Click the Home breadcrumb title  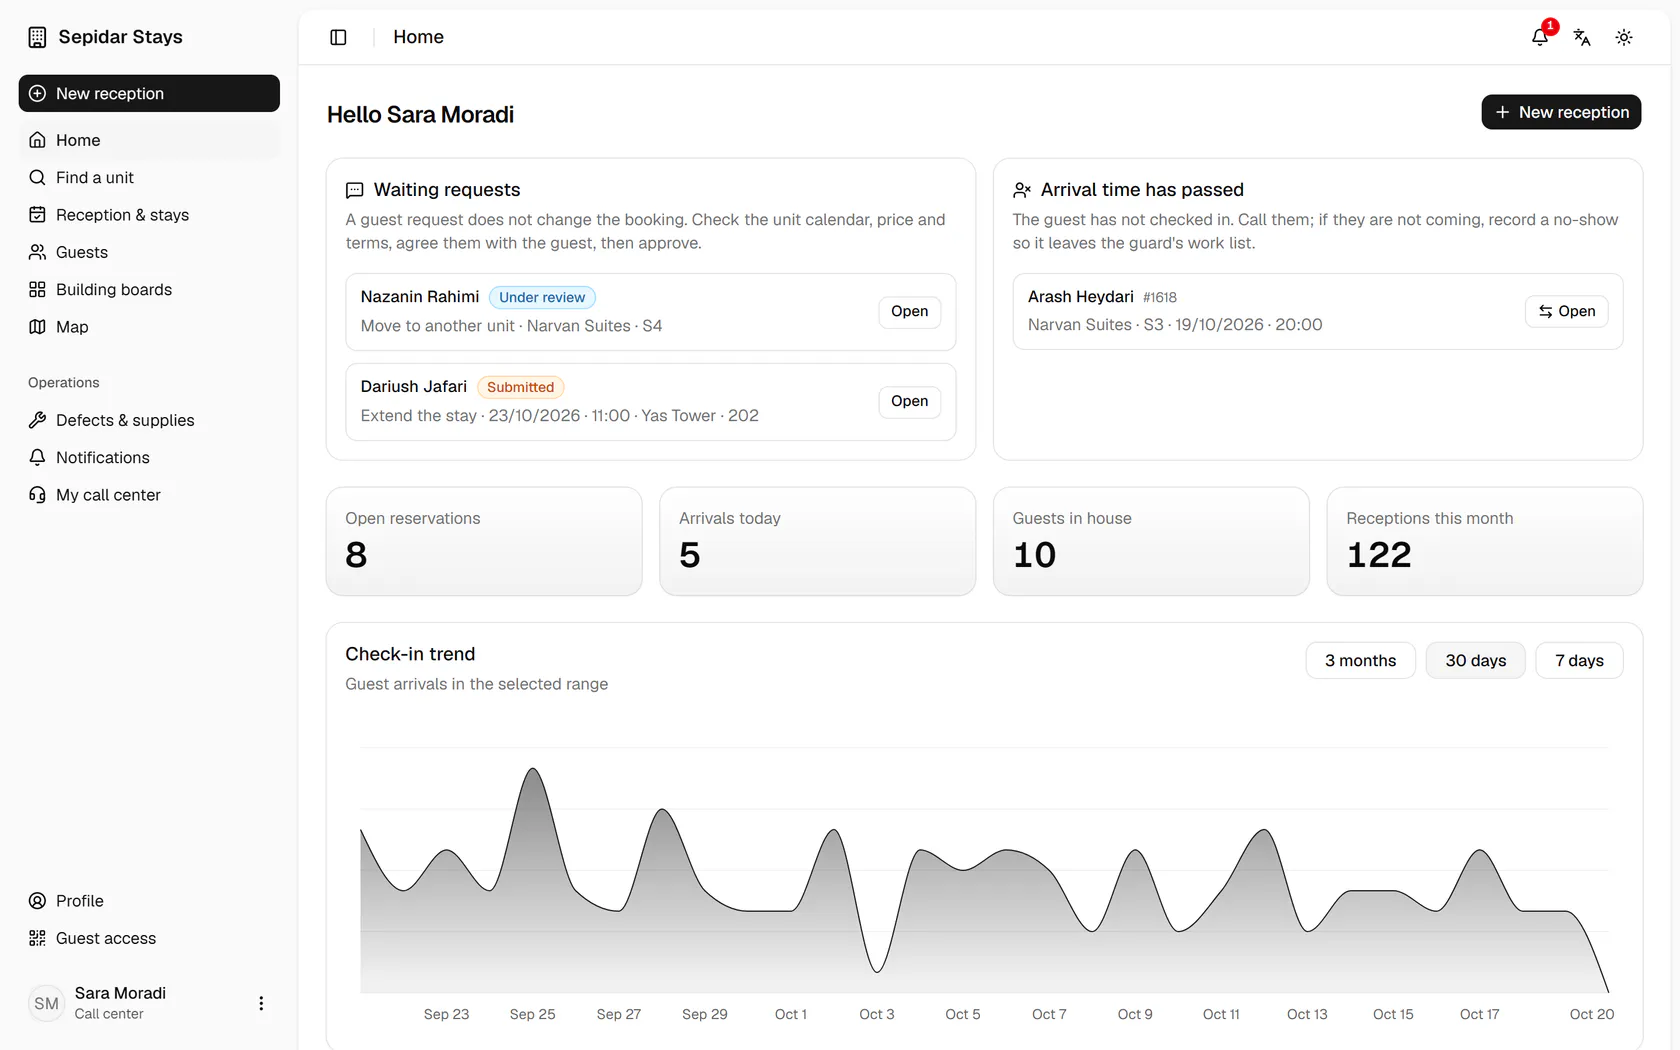tap(418, 37)
